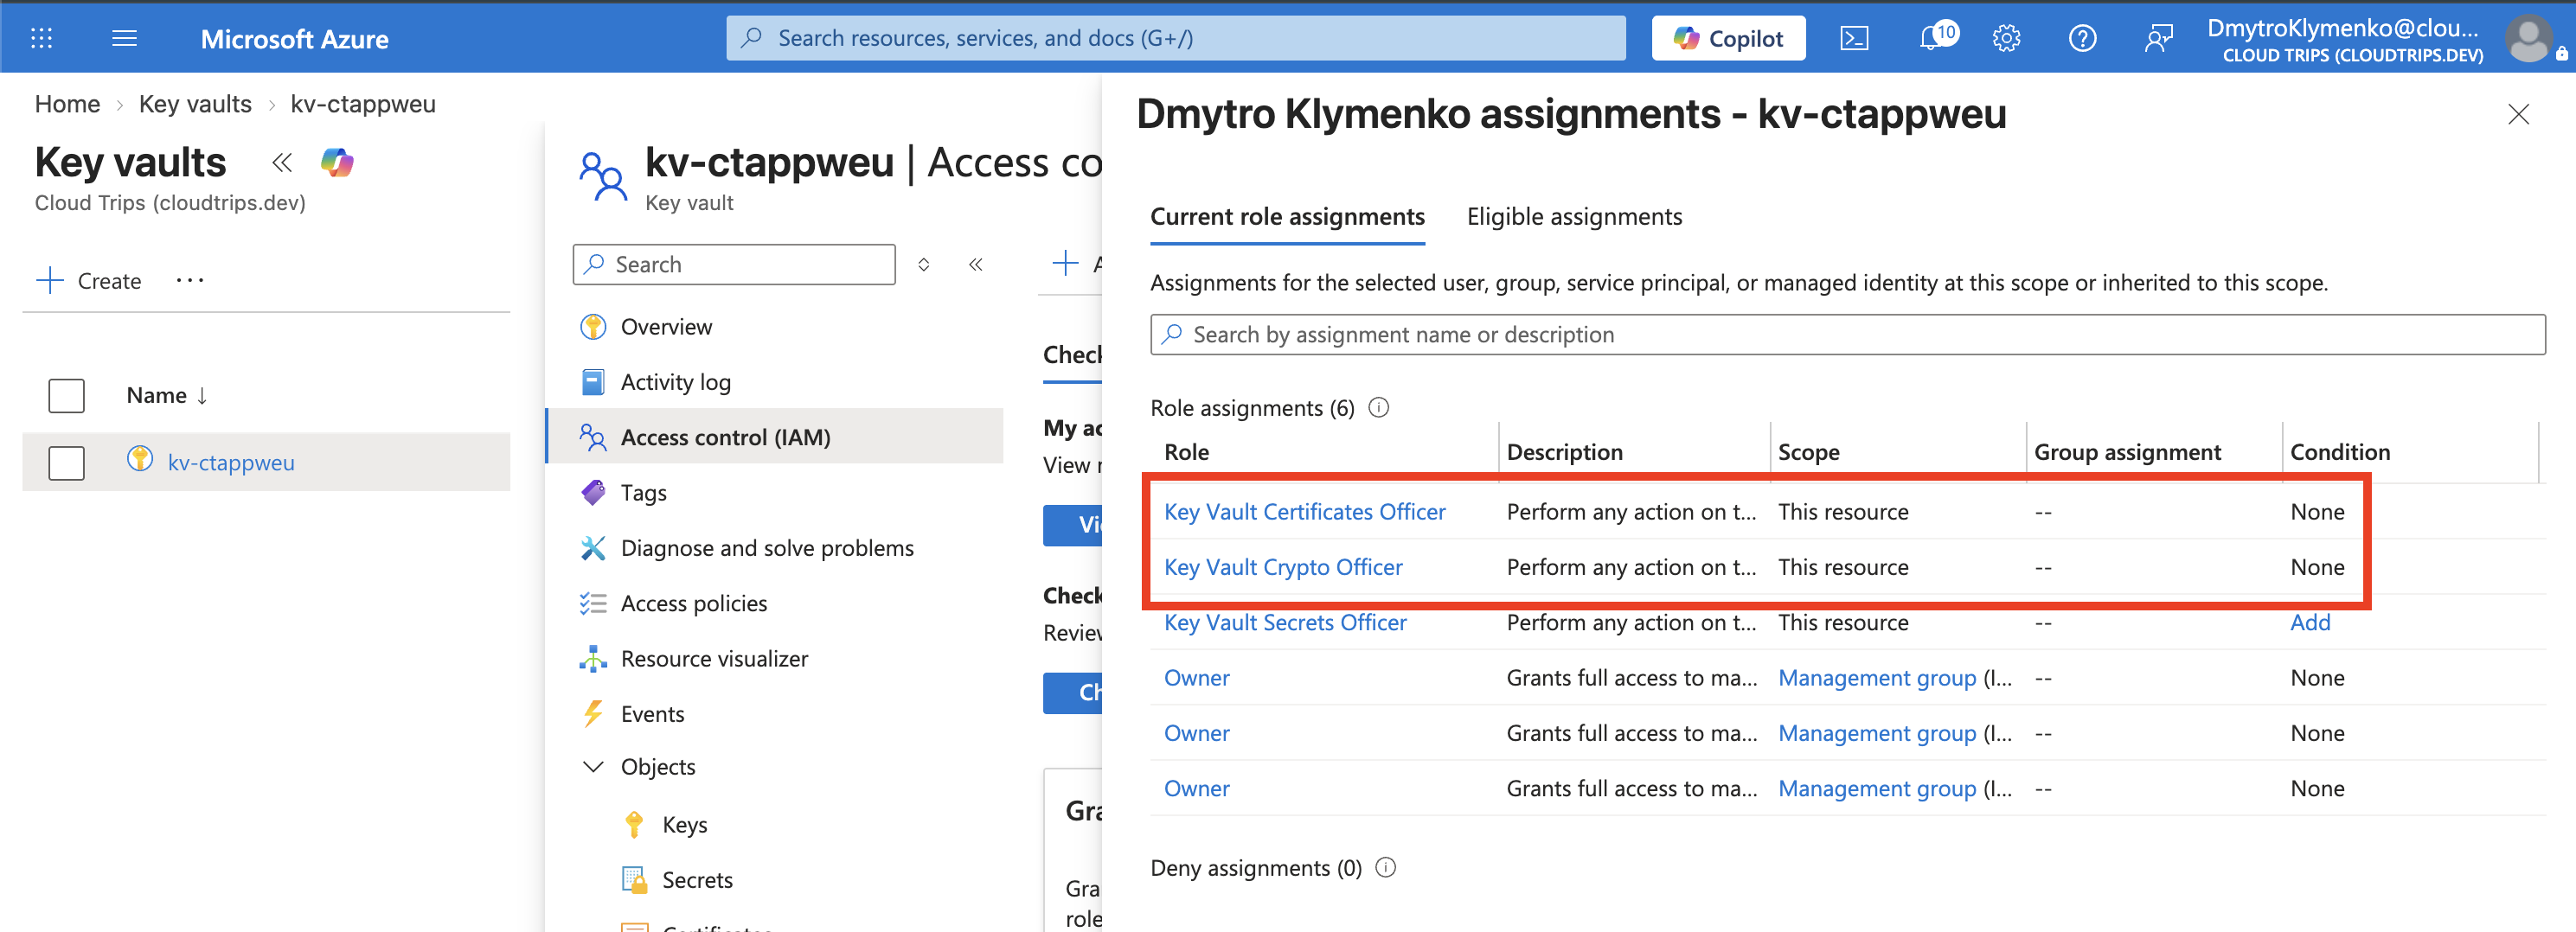Open Keys under Objects
Screen dimensions: 2576x932
(x=685, y=825)
